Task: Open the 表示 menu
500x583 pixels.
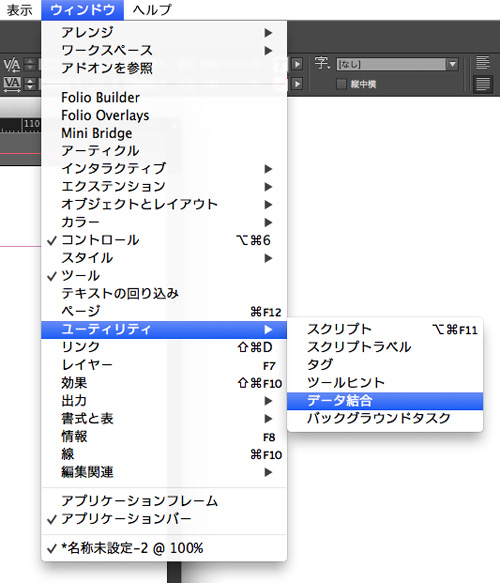Action: click(20, 10)
